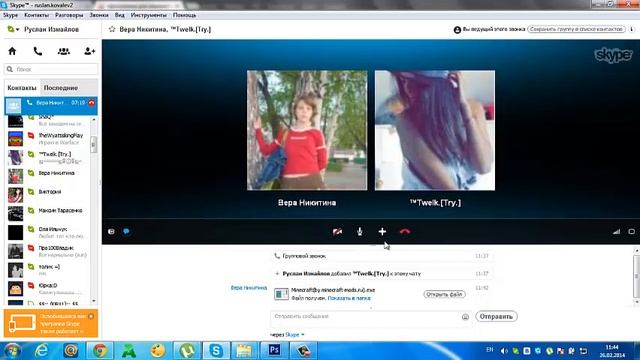Screen dimensions: 640x360
Task: Create a new group with group icon
Action: tap(63, 51)
